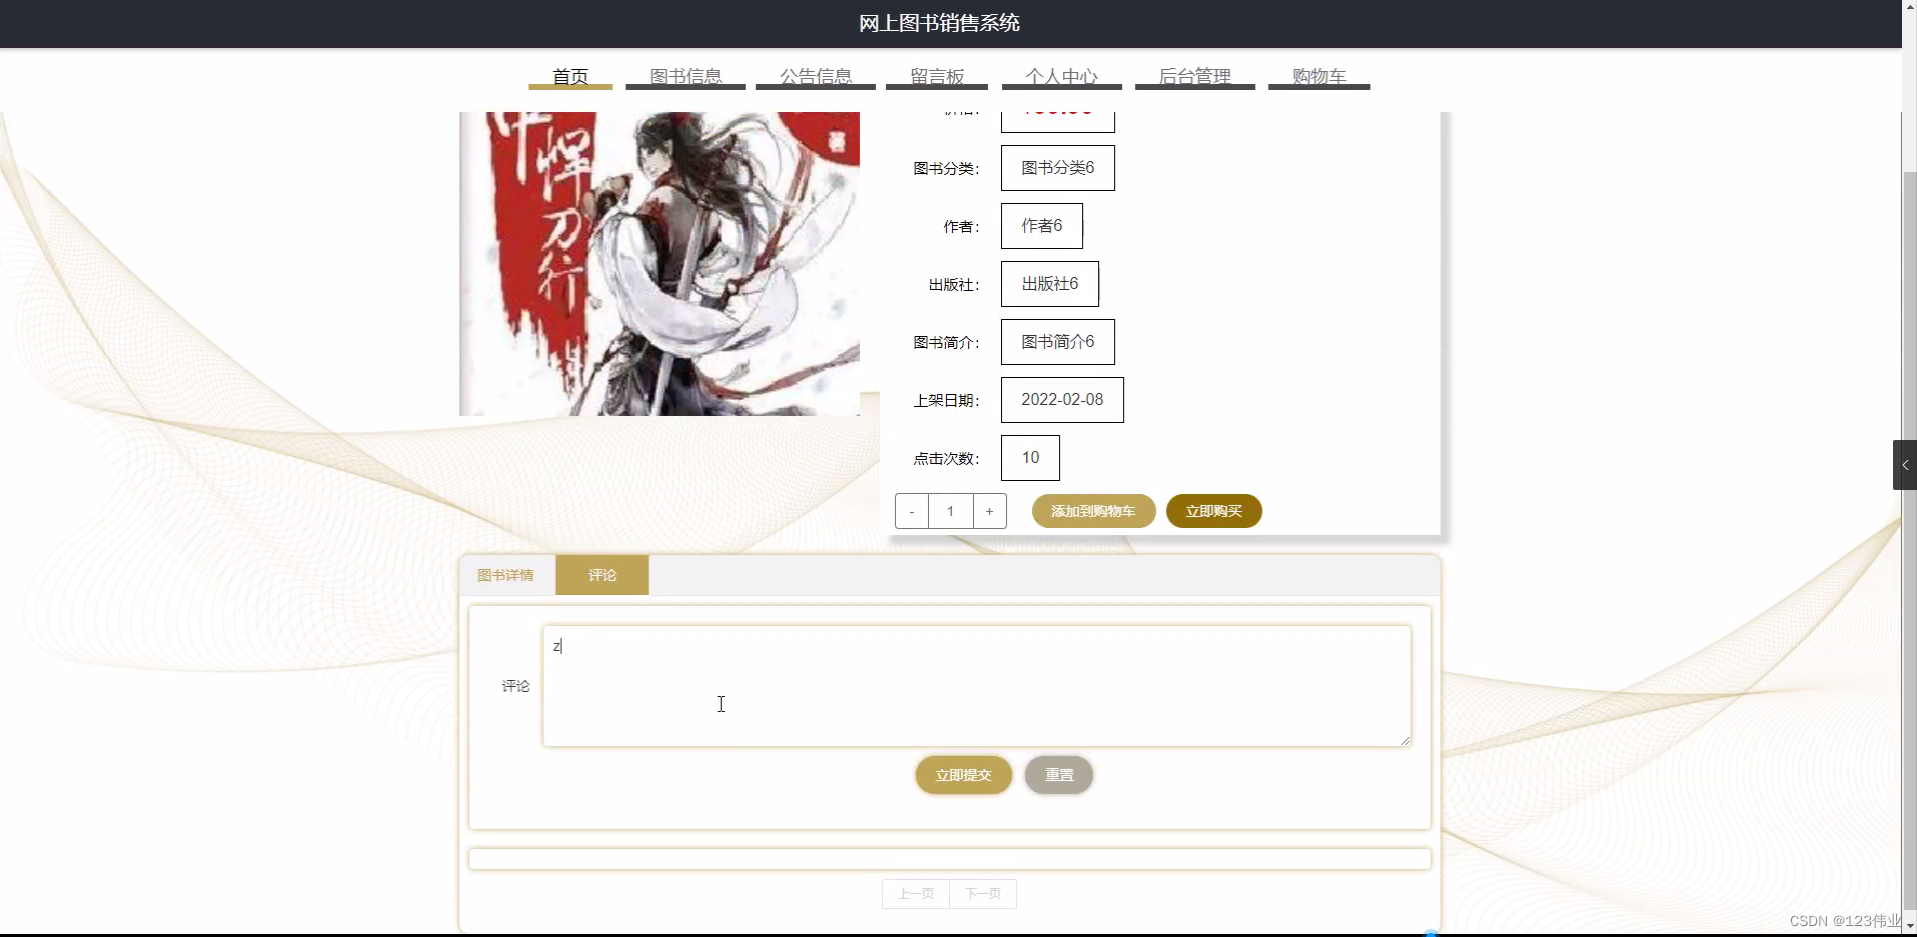This screenshot has height=937, width=1917.
Task: Go to next page with 下一页
Action: pos(983,893)
